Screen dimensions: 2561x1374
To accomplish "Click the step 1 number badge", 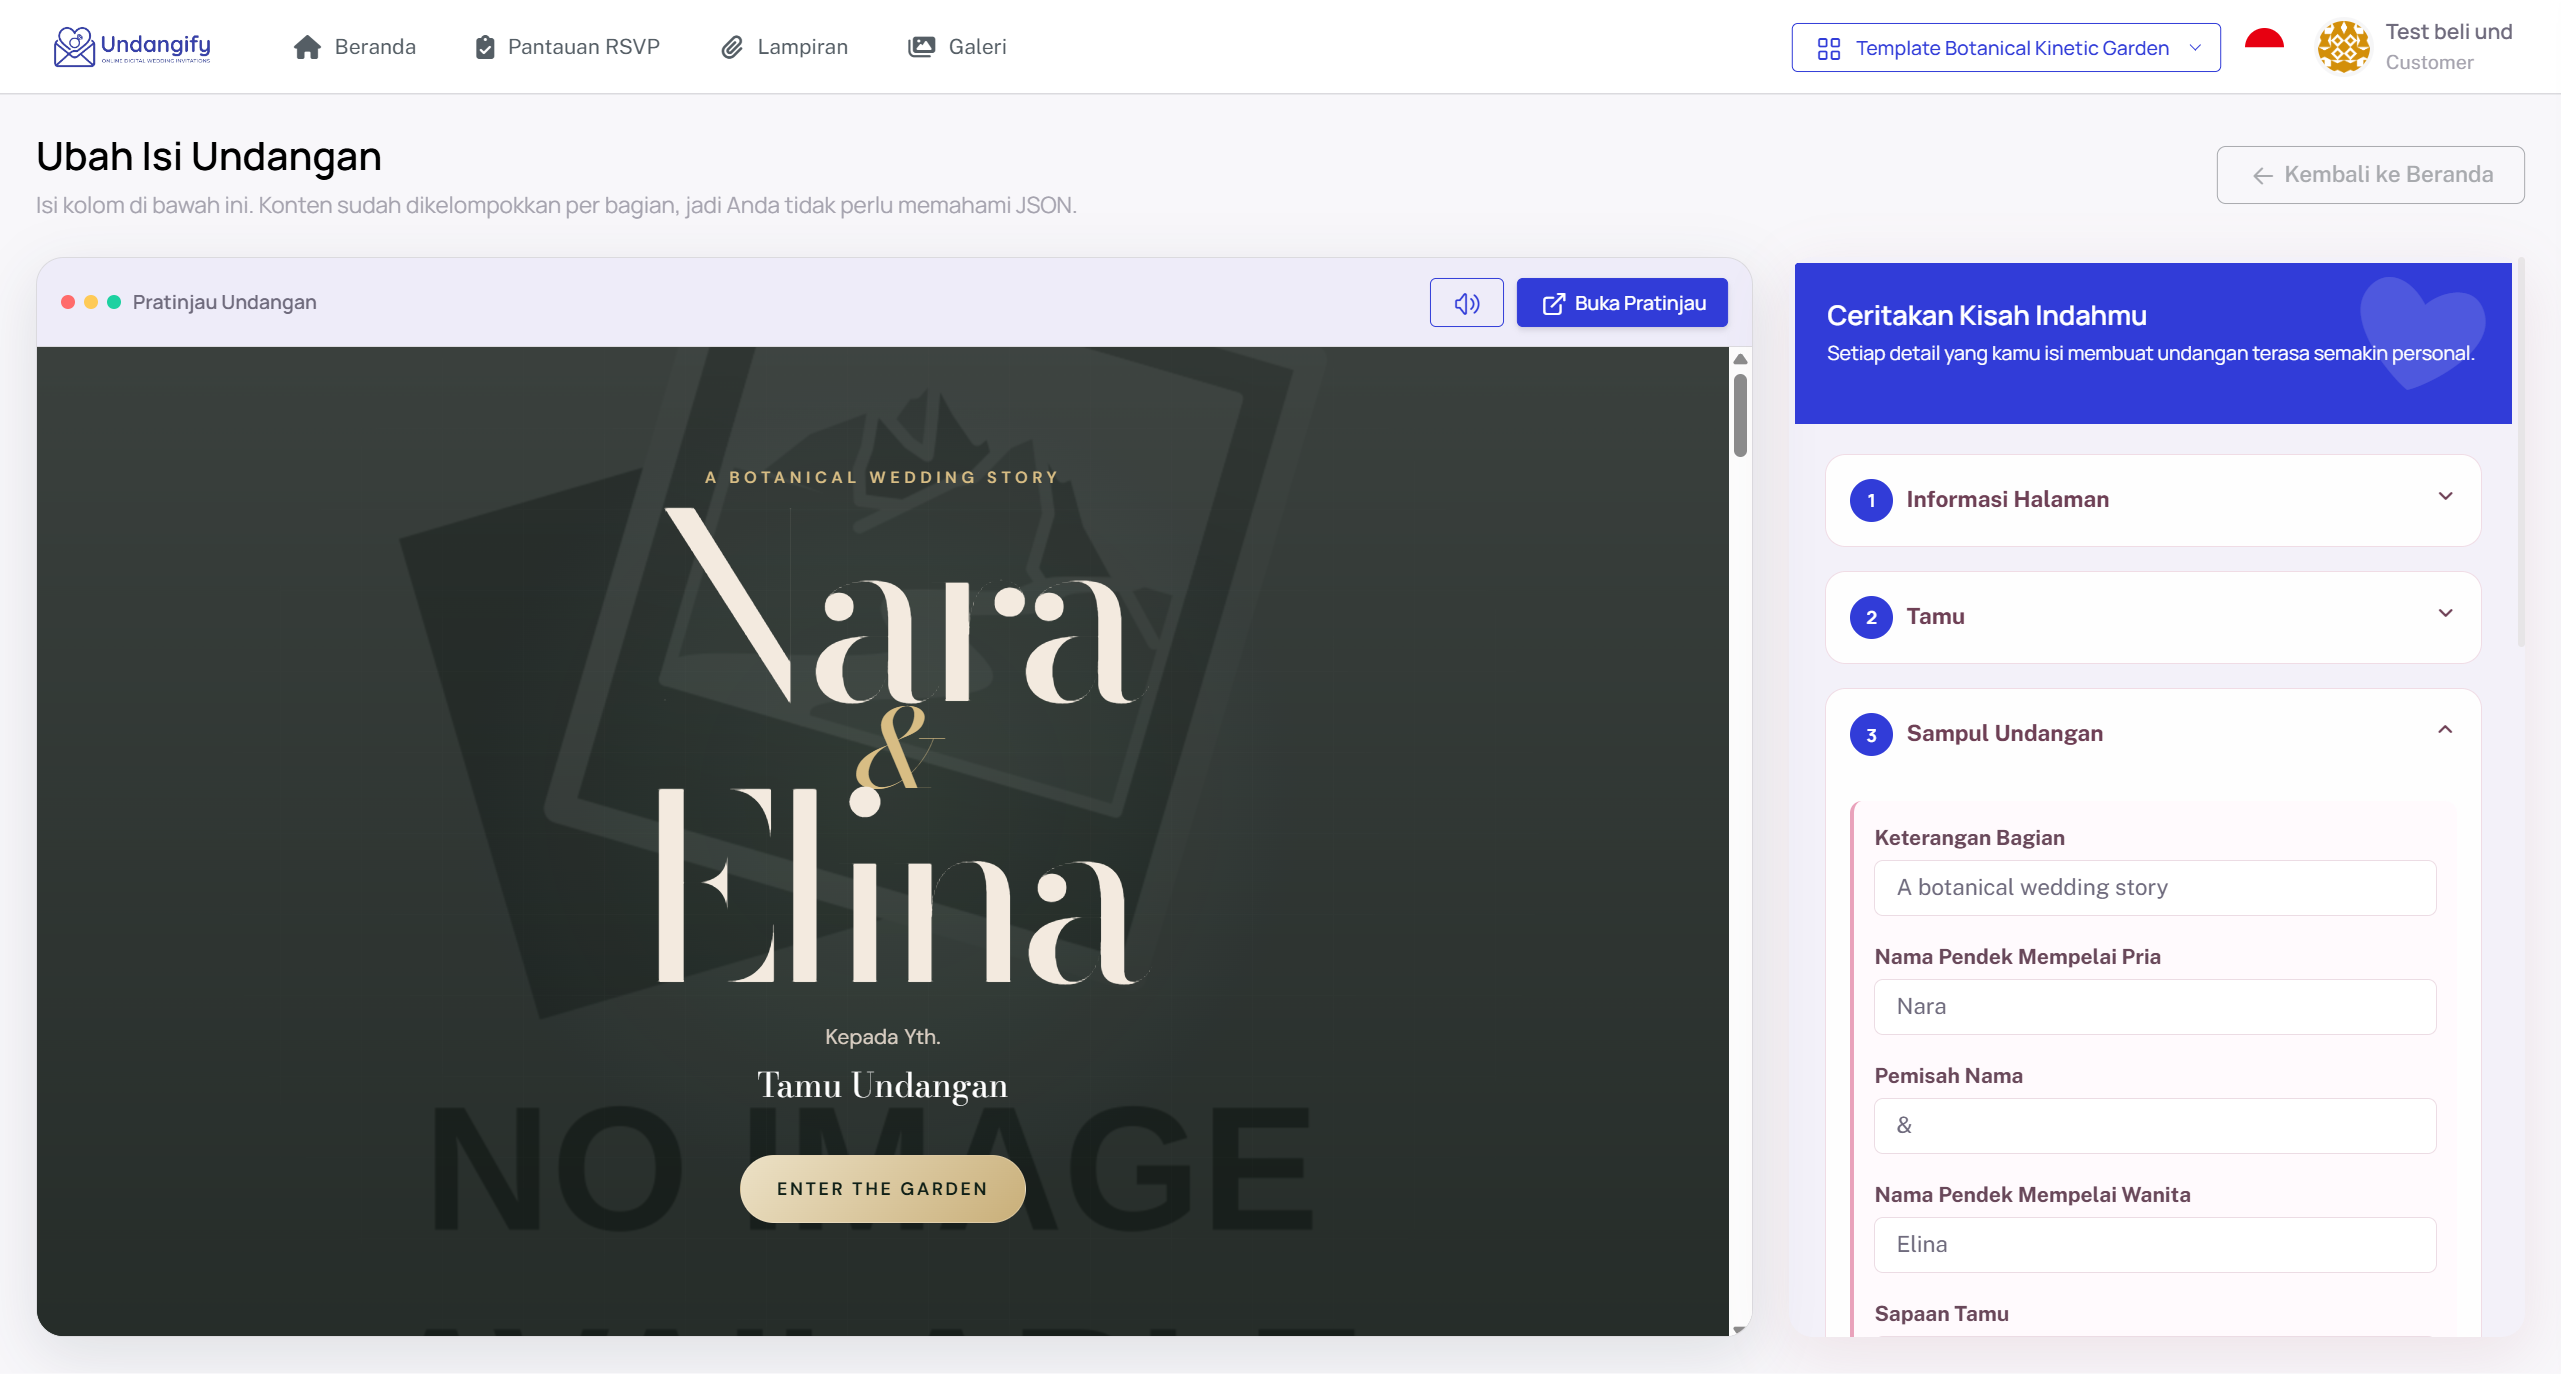I will pyautogui.click(x=1871, y=500).
